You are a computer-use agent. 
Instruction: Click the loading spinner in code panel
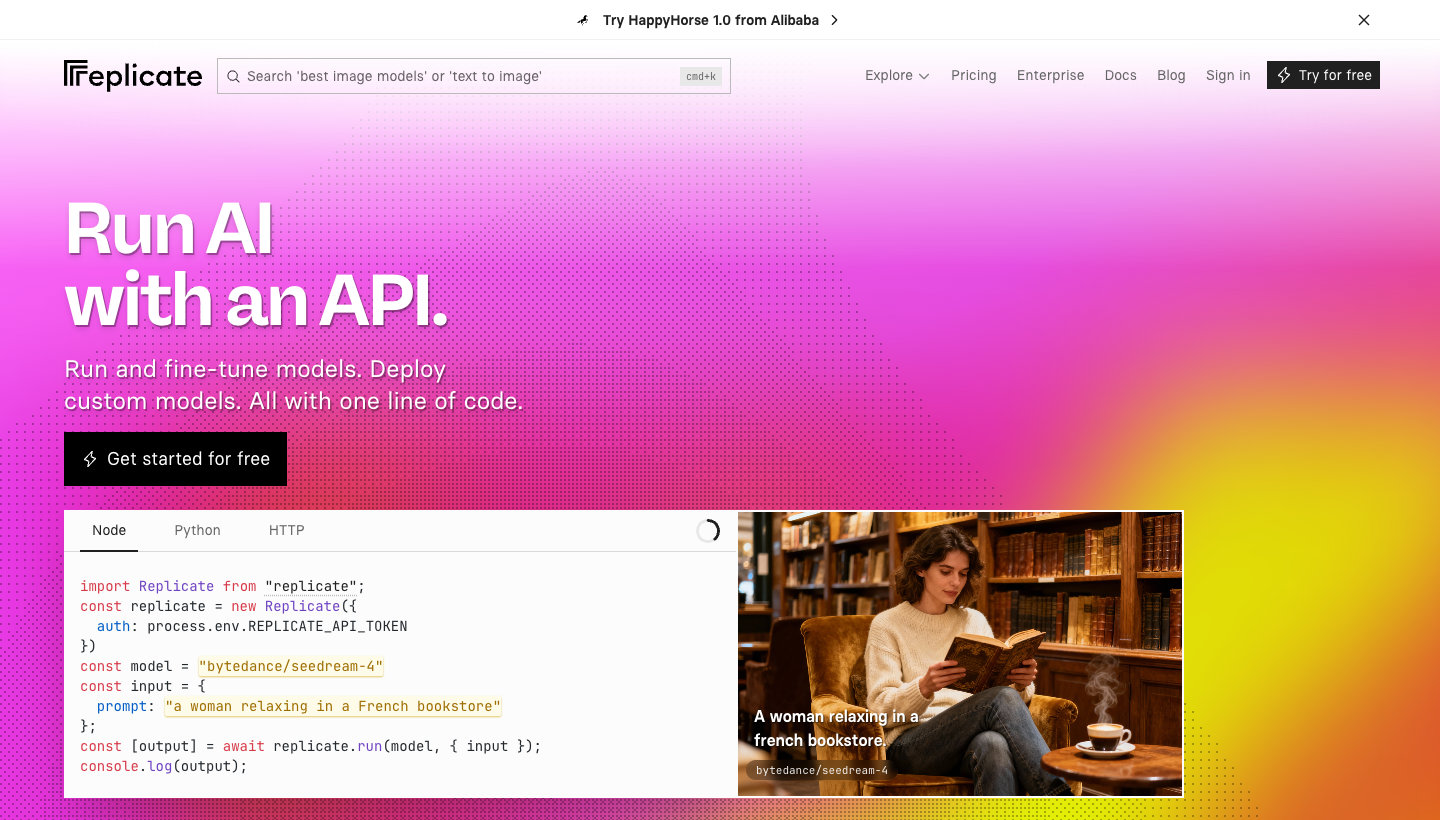click(x=708, y=531)
